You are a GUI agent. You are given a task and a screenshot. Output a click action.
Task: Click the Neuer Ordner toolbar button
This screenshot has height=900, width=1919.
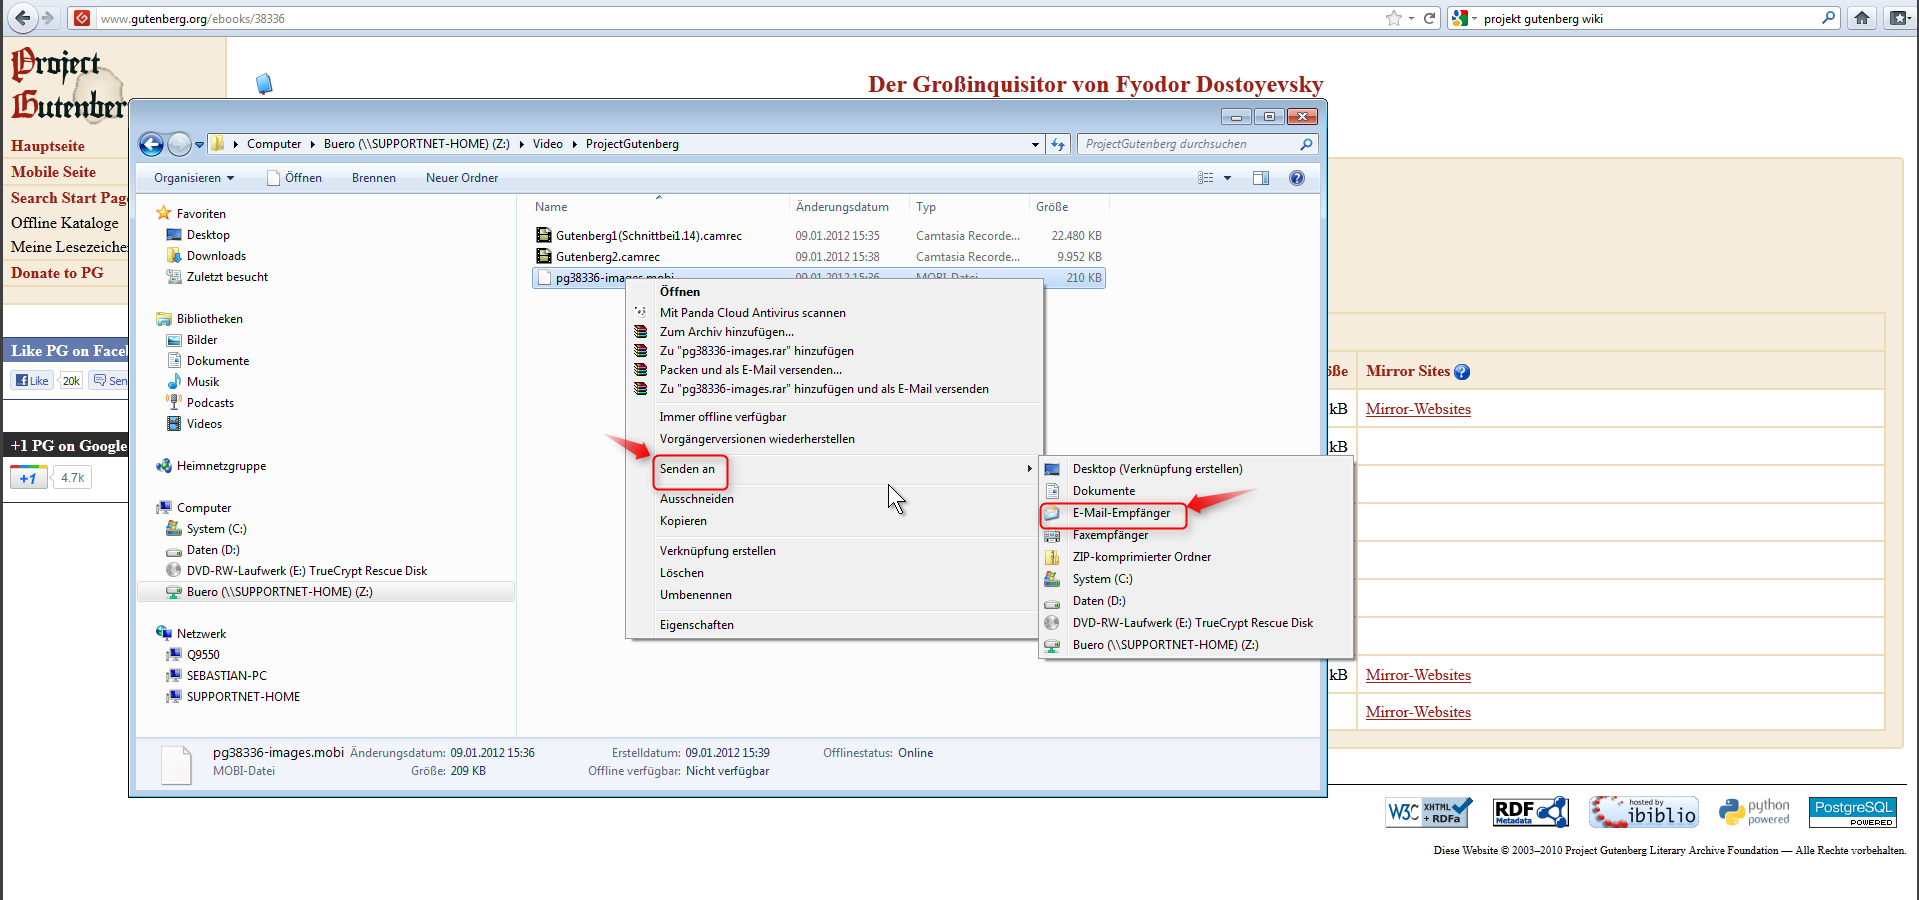point(462,178)
